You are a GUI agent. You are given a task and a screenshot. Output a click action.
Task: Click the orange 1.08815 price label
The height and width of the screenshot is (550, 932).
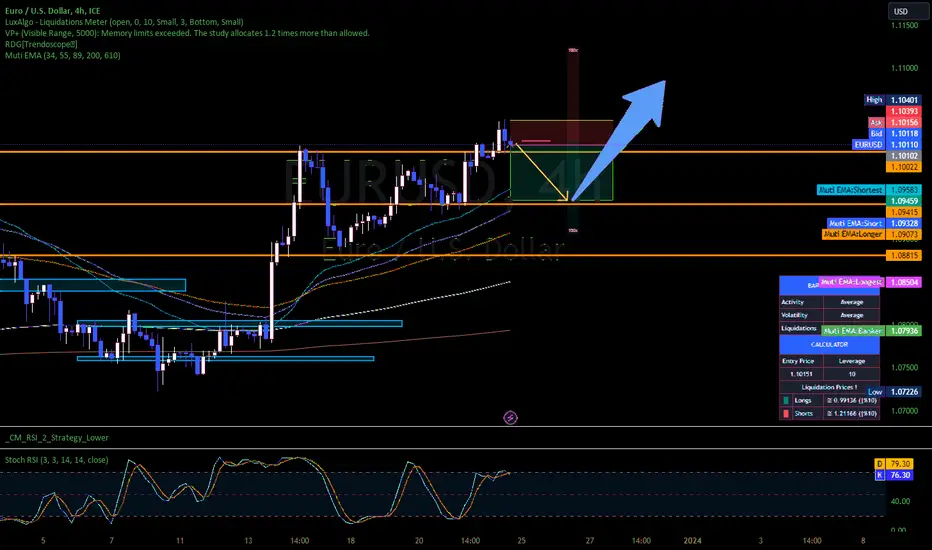(x=903, y=255)
